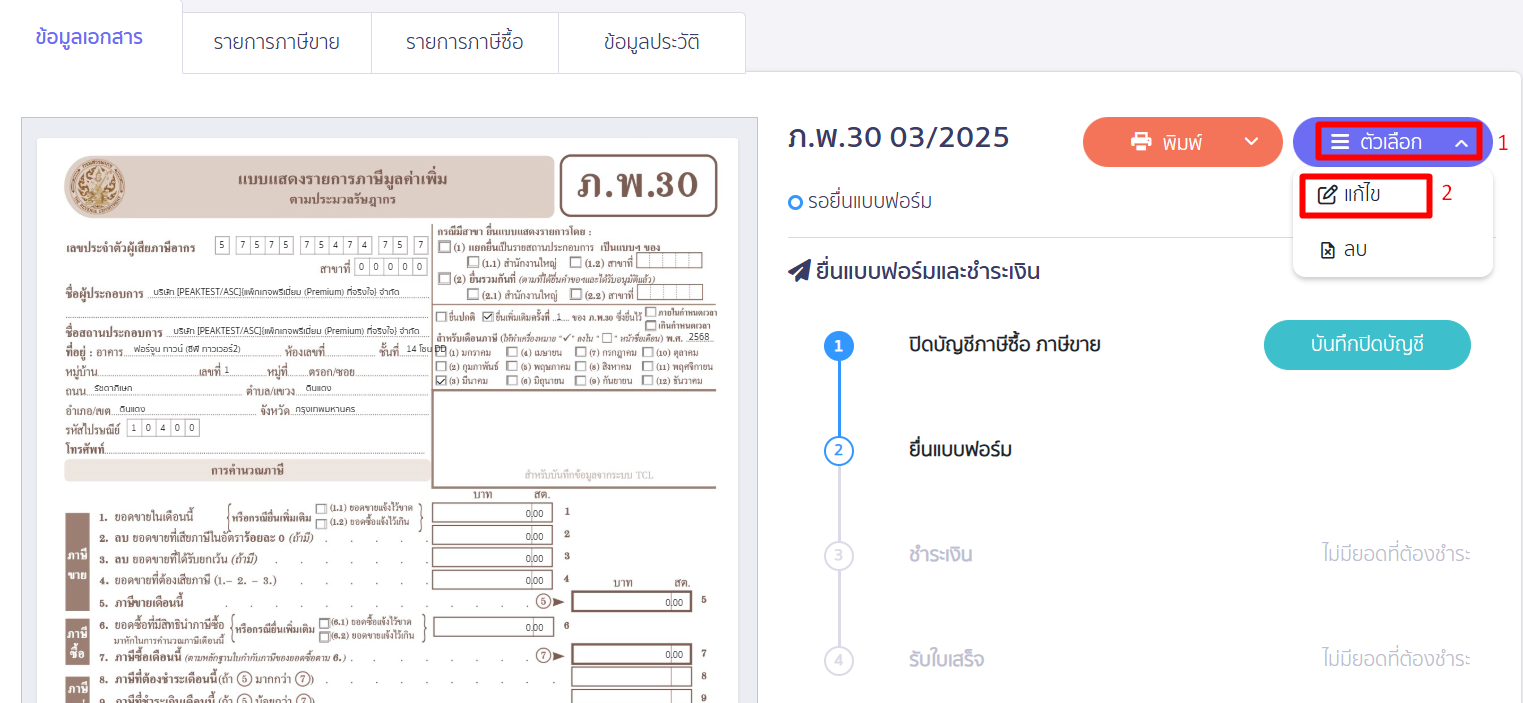Click step 3 circle for ชำระเงิน
Screen dimensions: 1523x703
pyautogui.click(x=838, y=555)
